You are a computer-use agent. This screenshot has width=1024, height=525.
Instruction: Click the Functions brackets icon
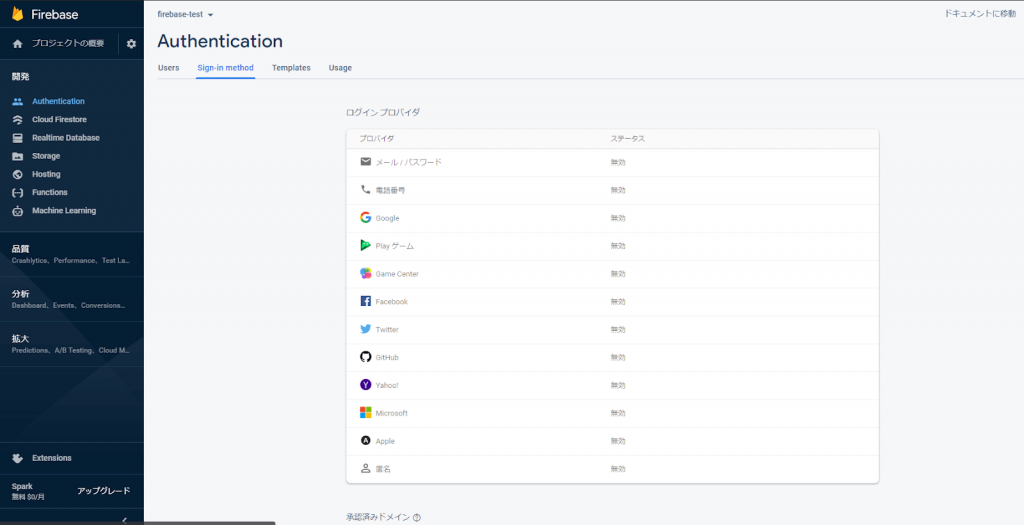[18, 193]
